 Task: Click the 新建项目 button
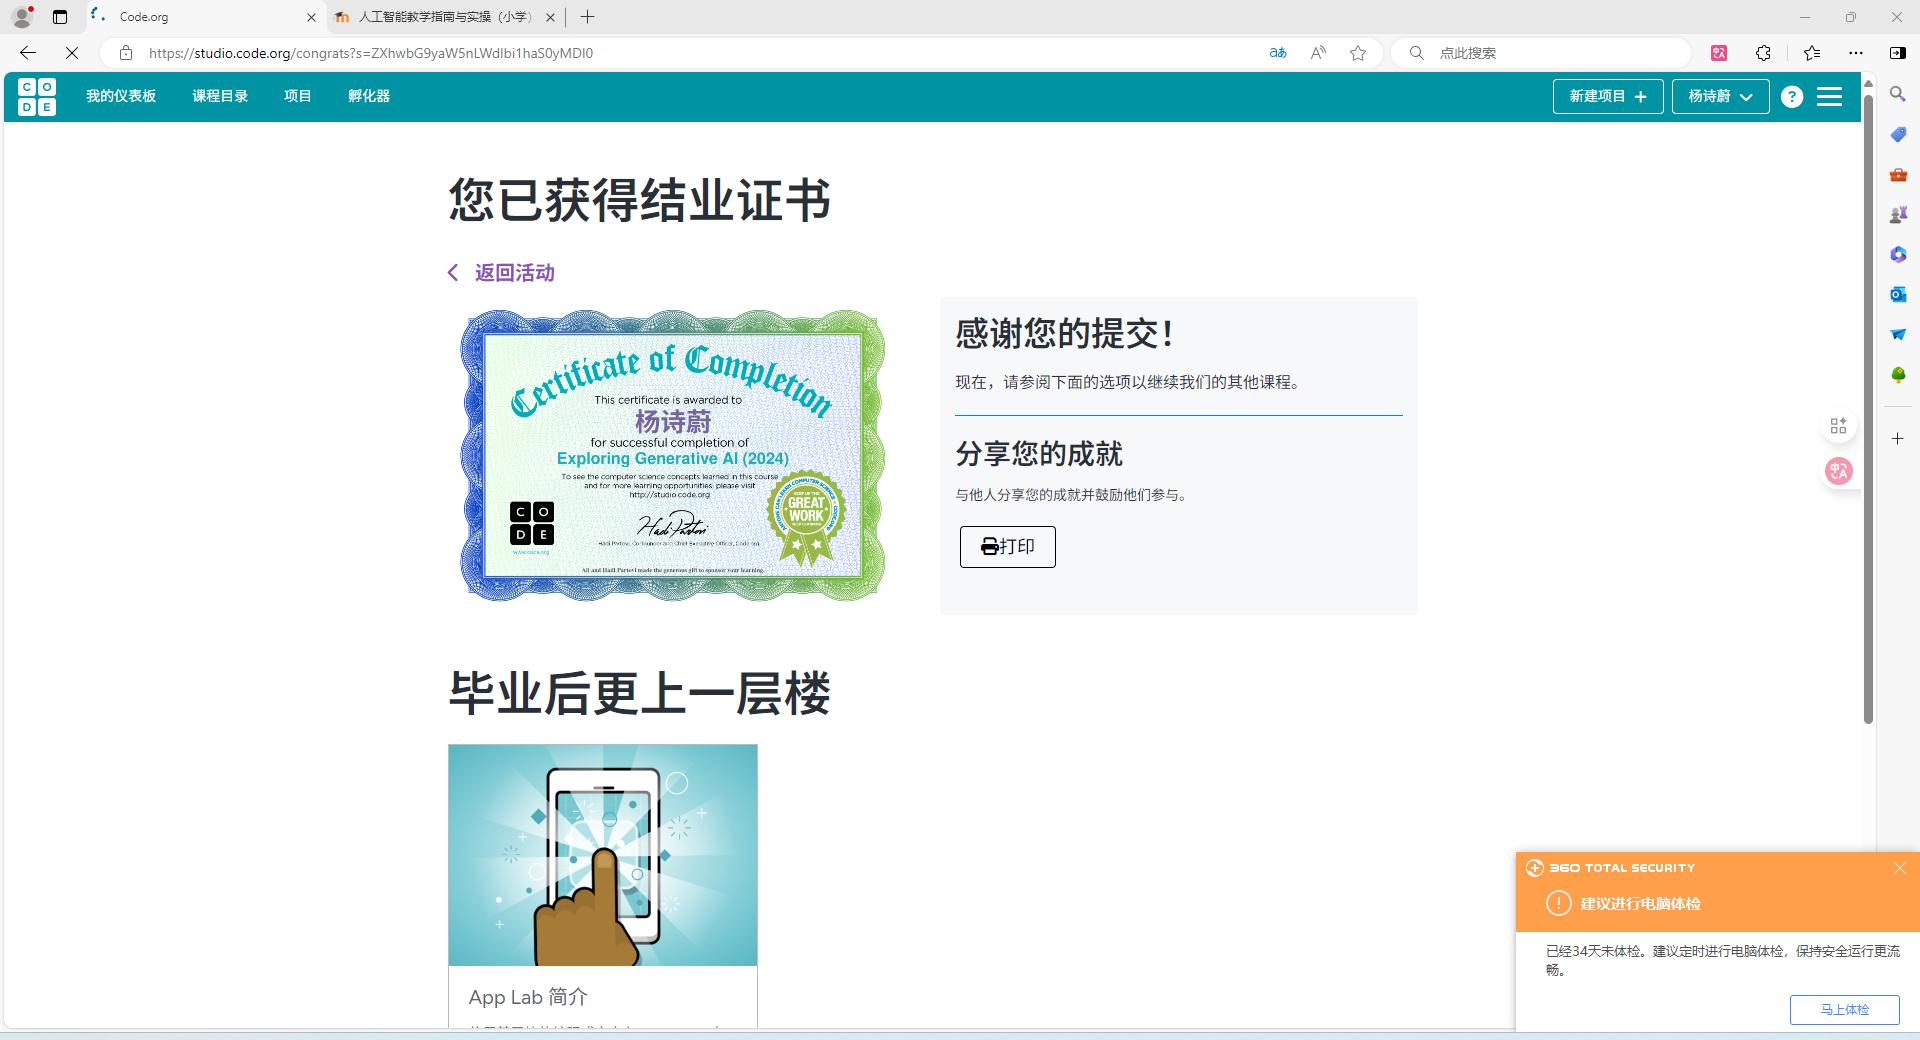coord(1608,97)
